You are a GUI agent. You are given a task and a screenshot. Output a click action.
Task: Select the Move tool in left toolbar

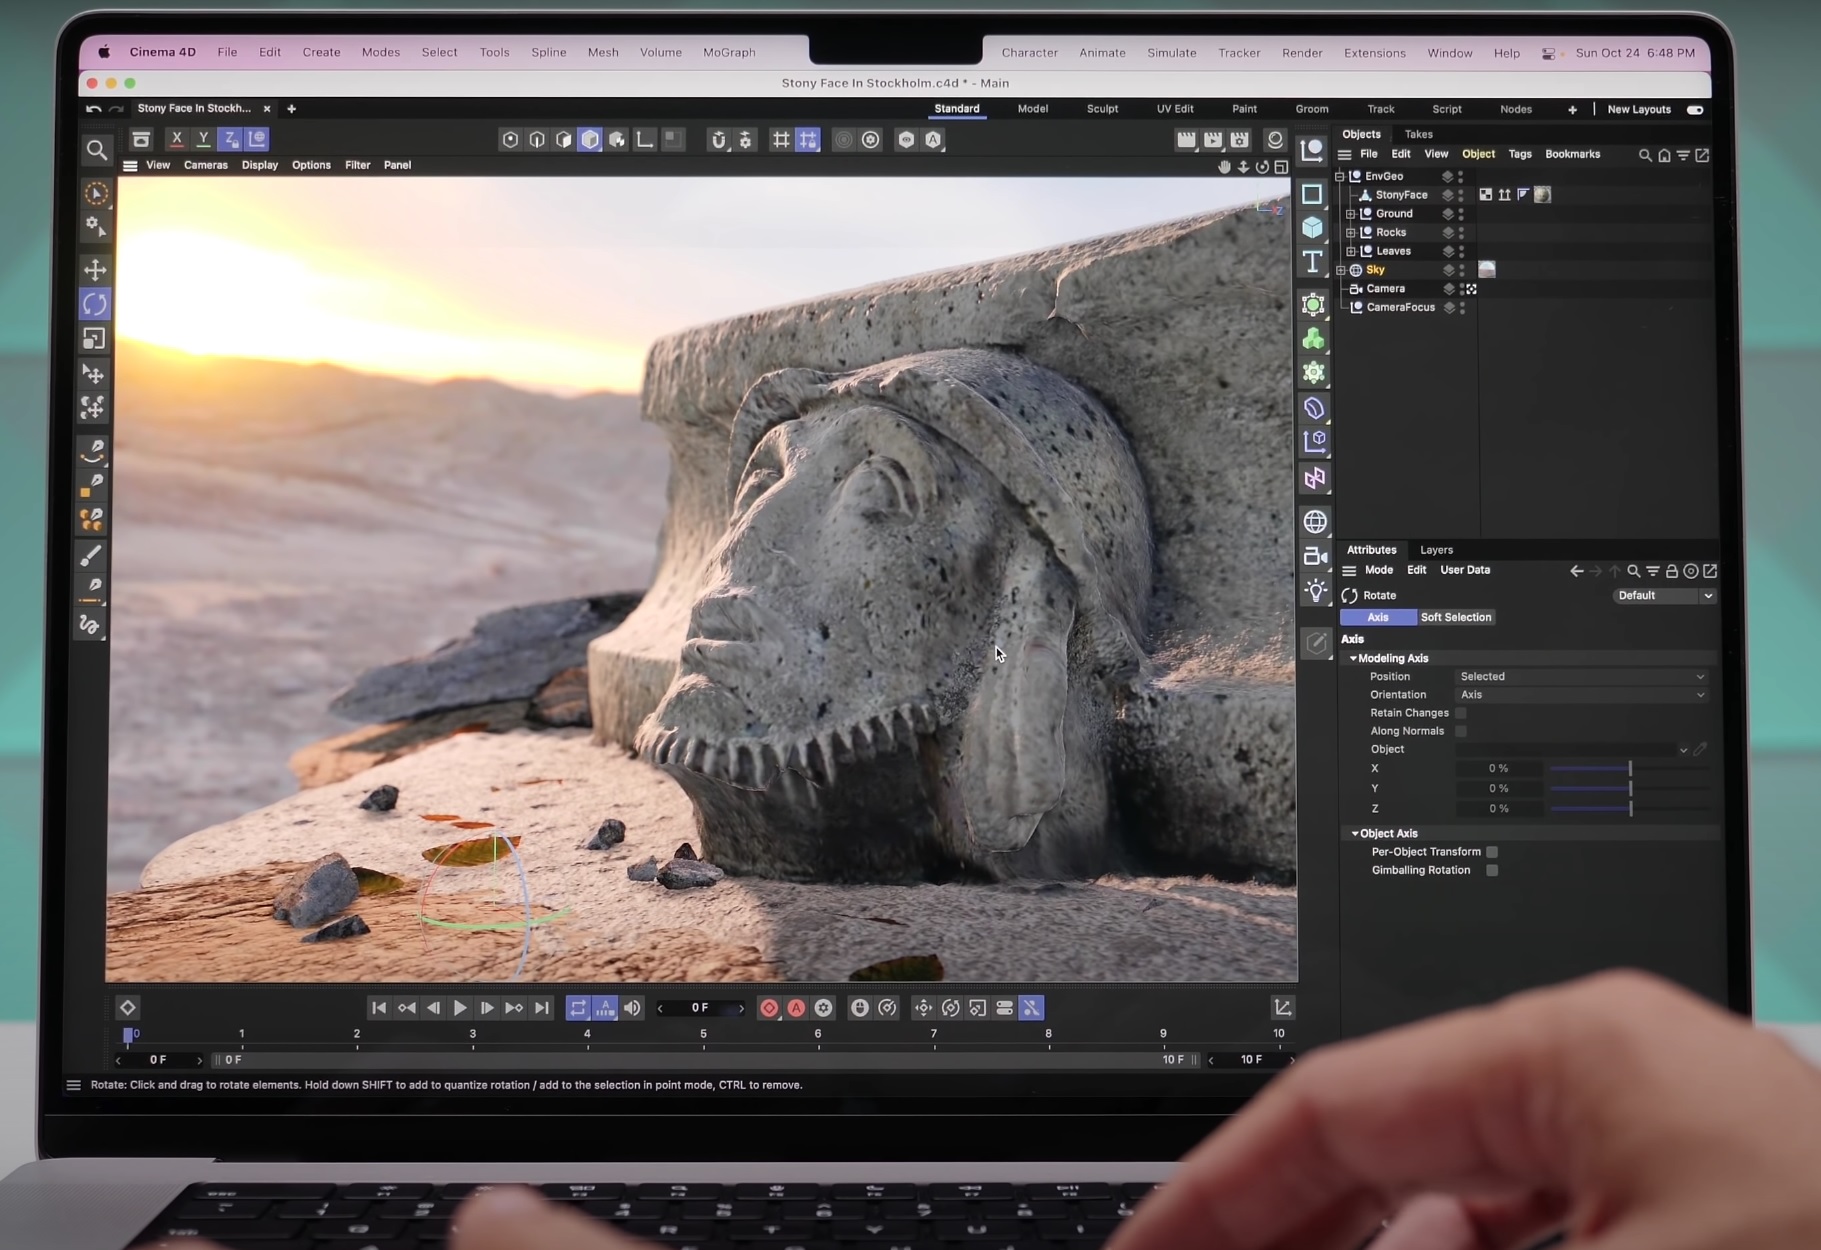pyautogui.click(x=95, y=270)
